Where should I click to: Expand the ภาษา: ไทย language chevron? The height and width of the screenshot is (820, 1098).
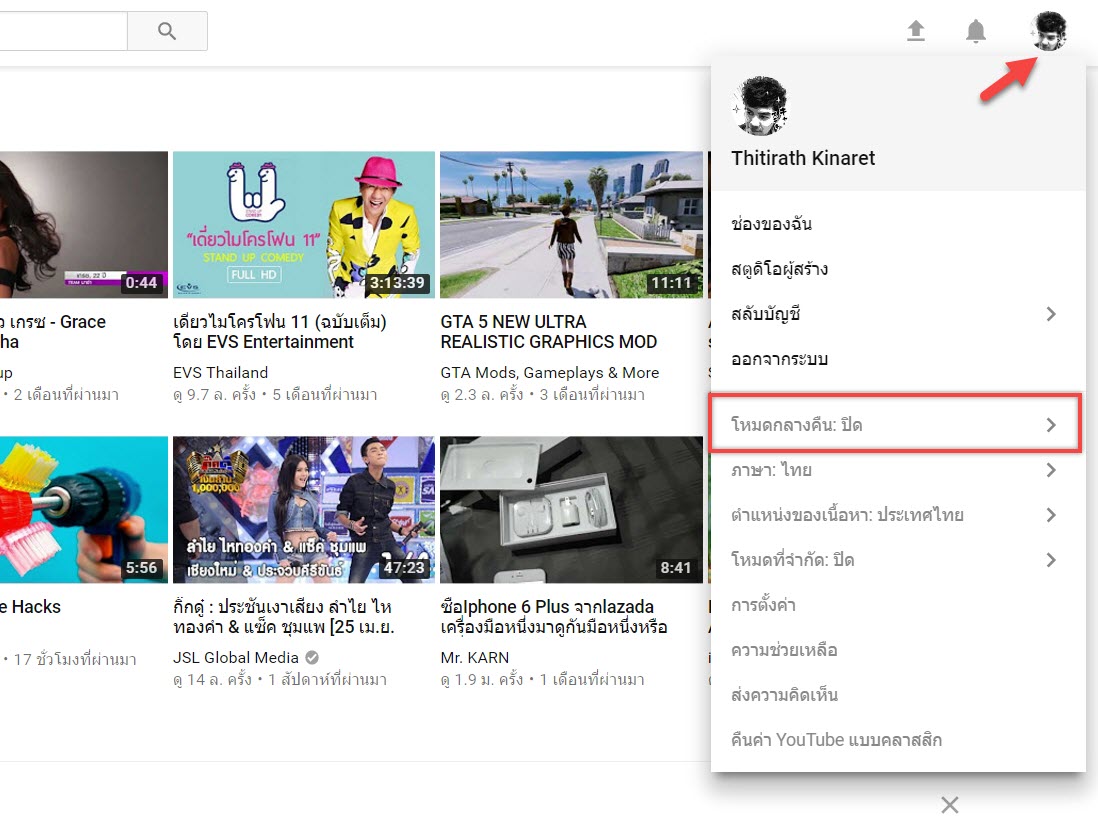[x=1050, y=470]
